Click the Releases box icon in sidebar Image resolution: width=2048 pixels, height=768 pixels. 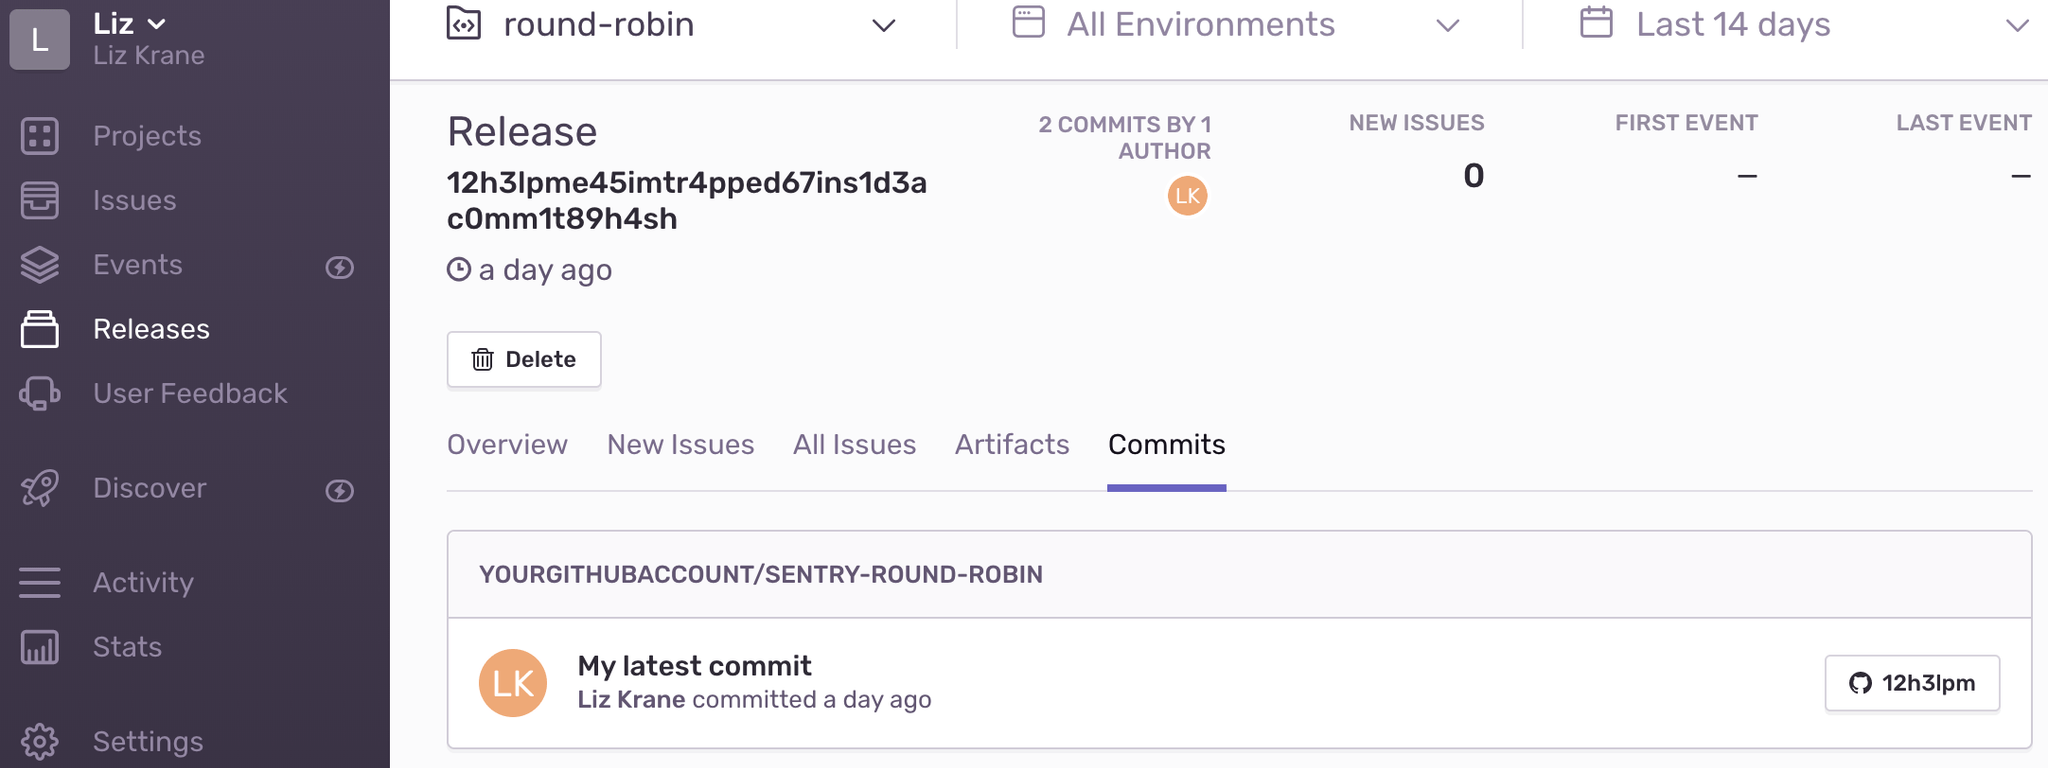[39, 328]
